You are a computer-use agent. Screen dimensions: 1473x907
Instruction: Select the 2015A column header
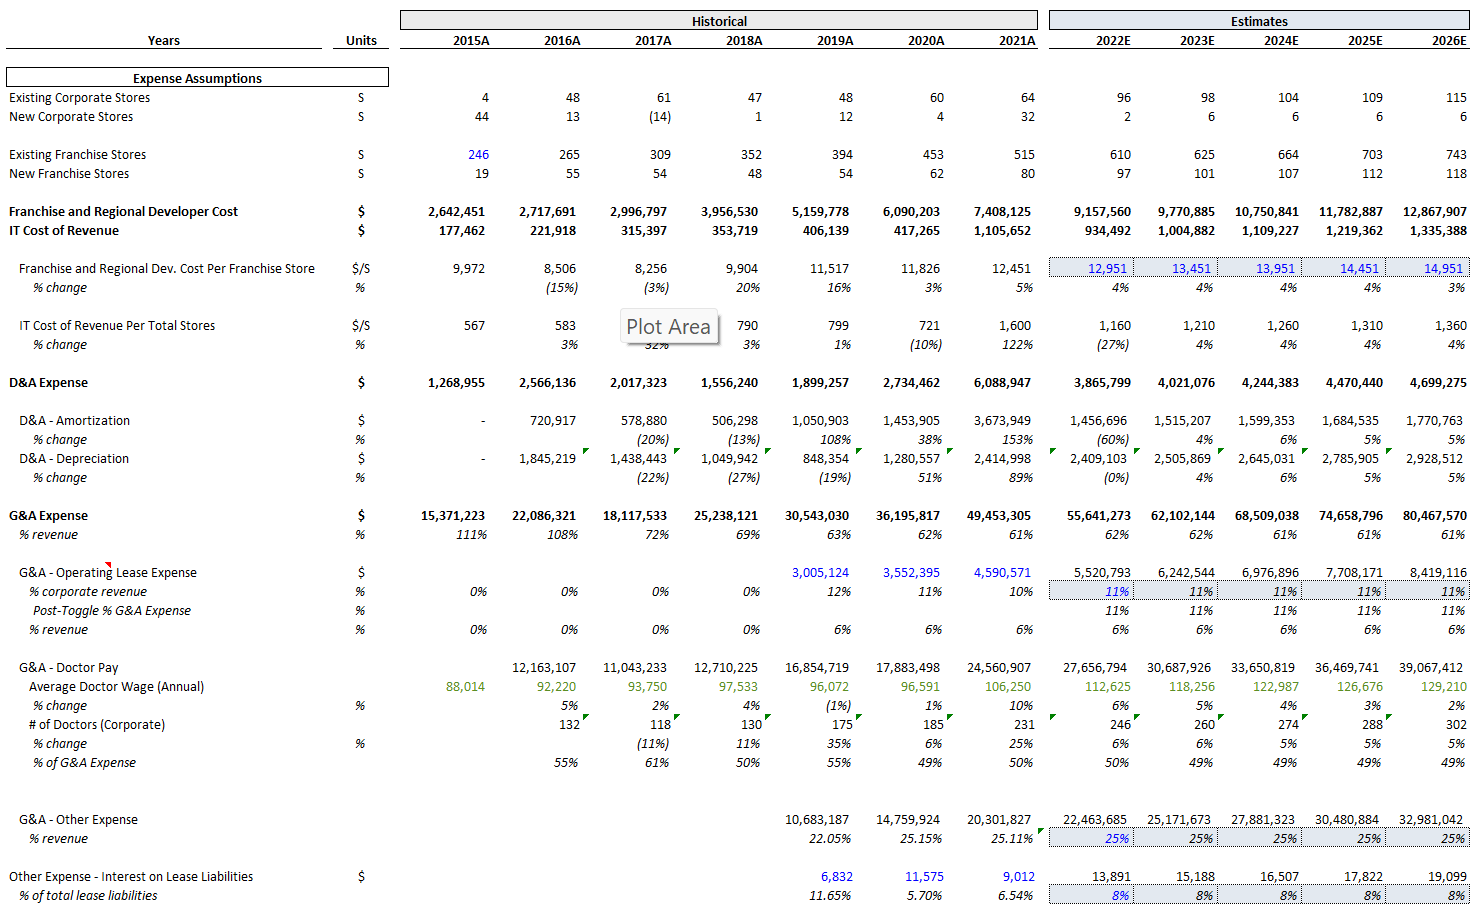pyautogui.click(x=471, y=40)
